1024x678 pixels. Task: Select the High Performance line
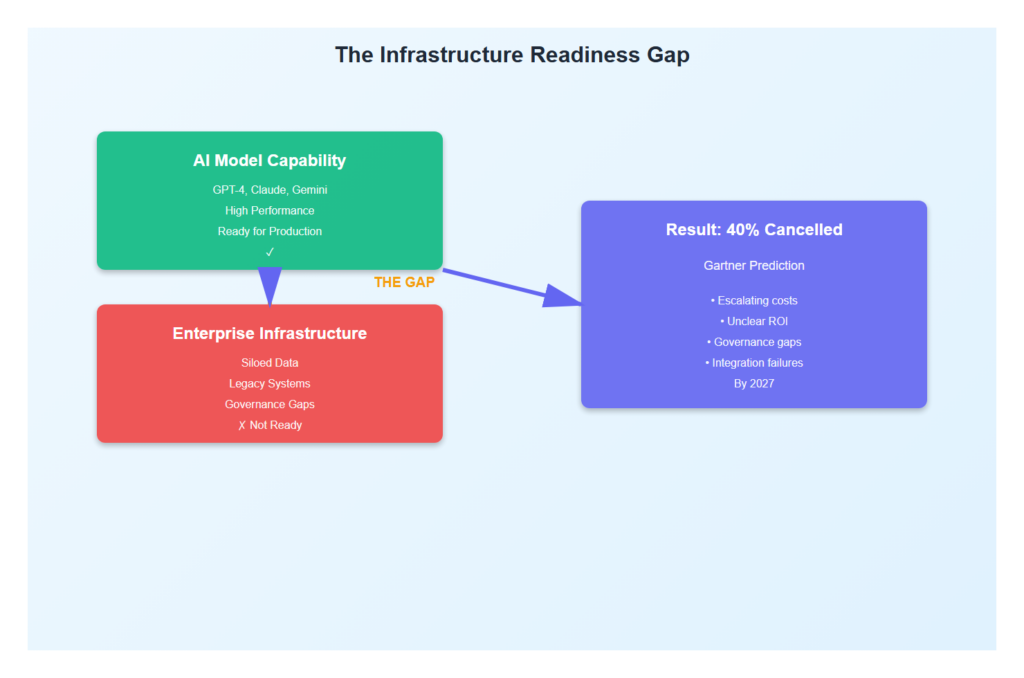pos(269,211)
